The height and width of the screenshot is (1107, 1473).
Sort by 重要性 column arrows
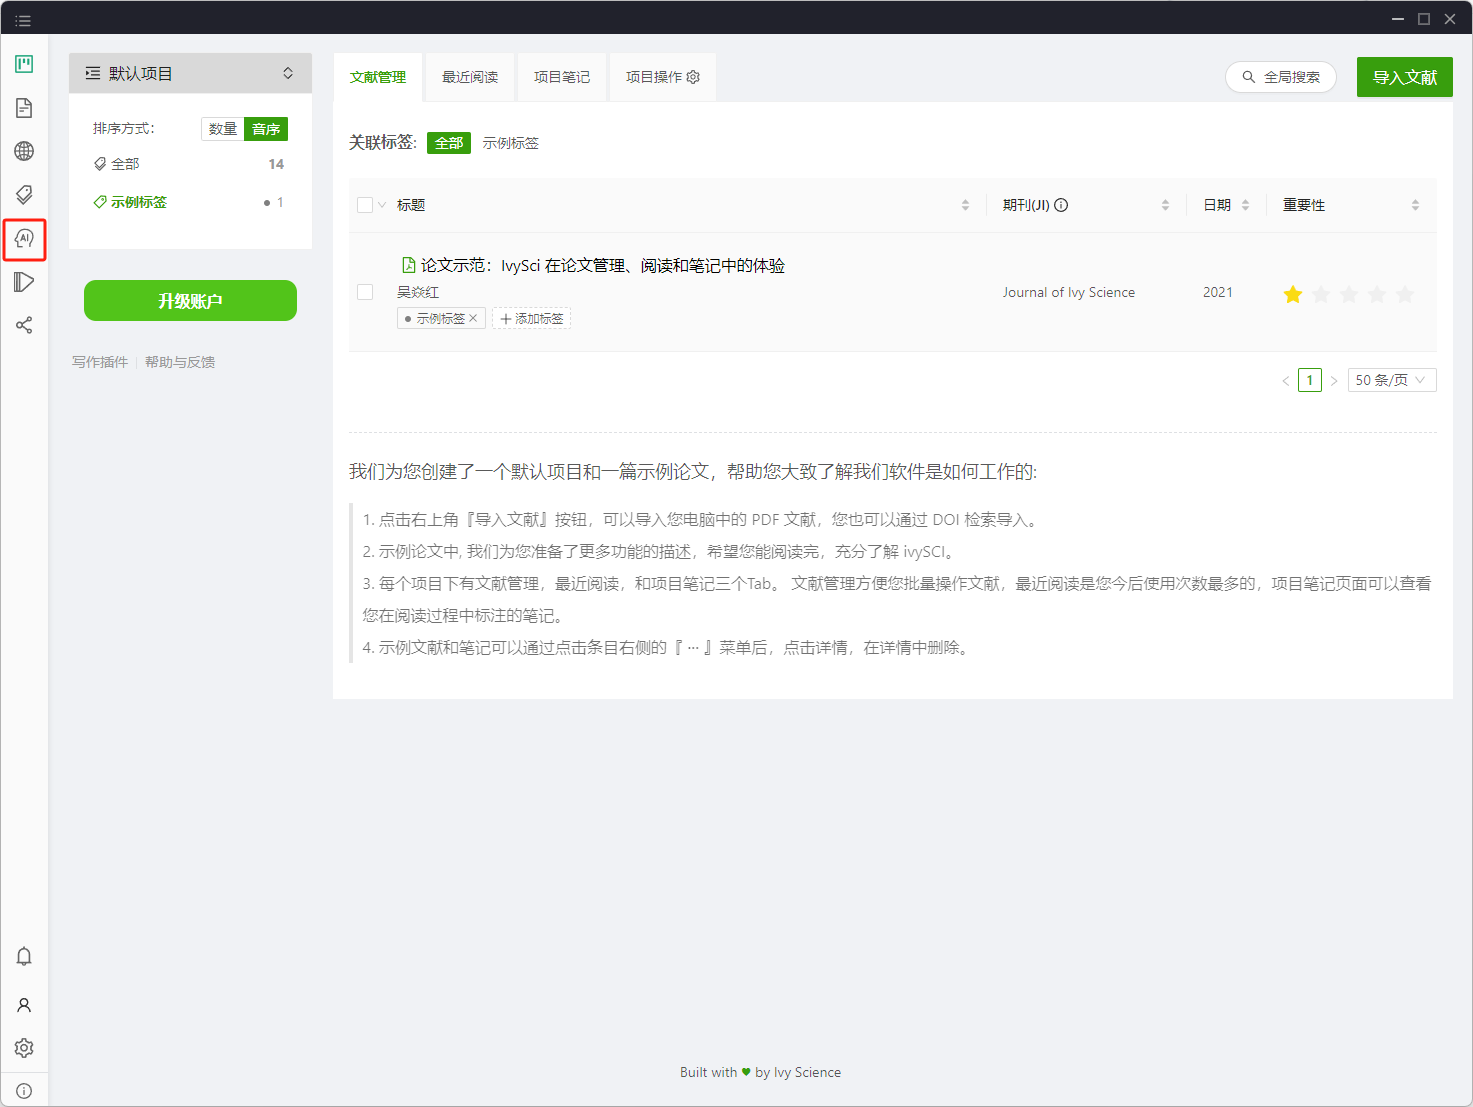1415,205
